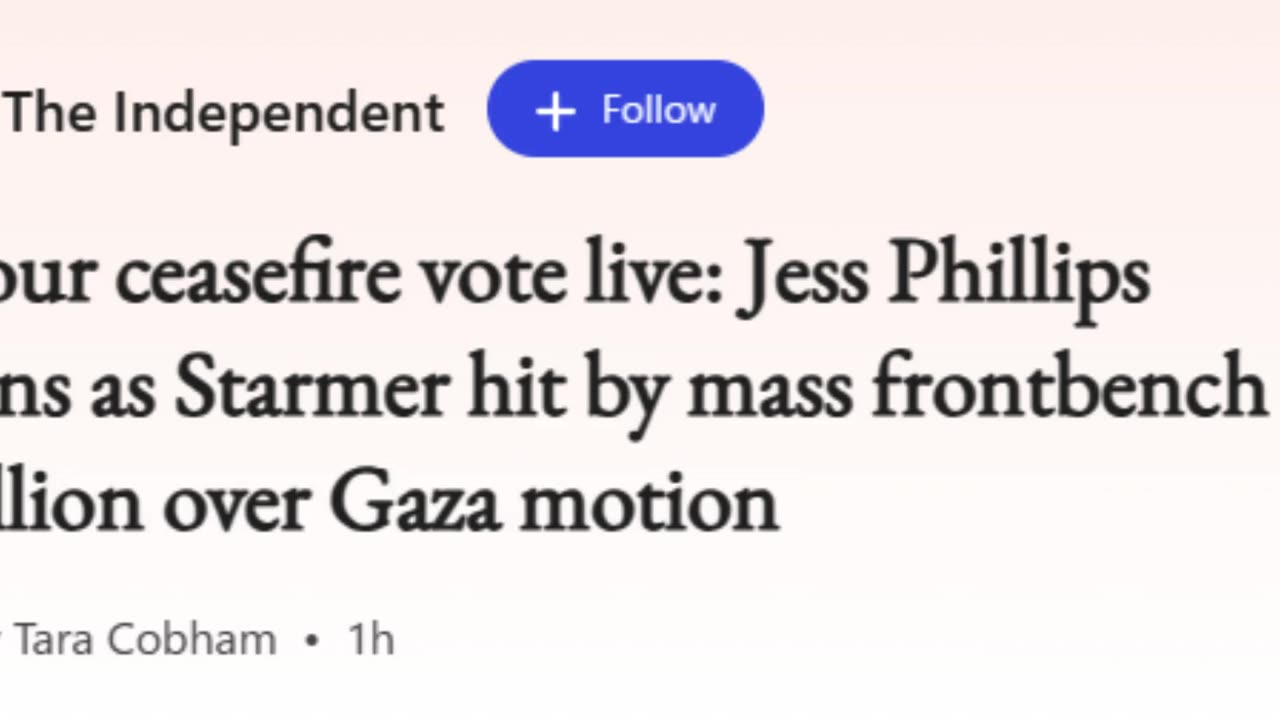
Task: Click the word "Independent" in publisher name
Action: point(278,112)
